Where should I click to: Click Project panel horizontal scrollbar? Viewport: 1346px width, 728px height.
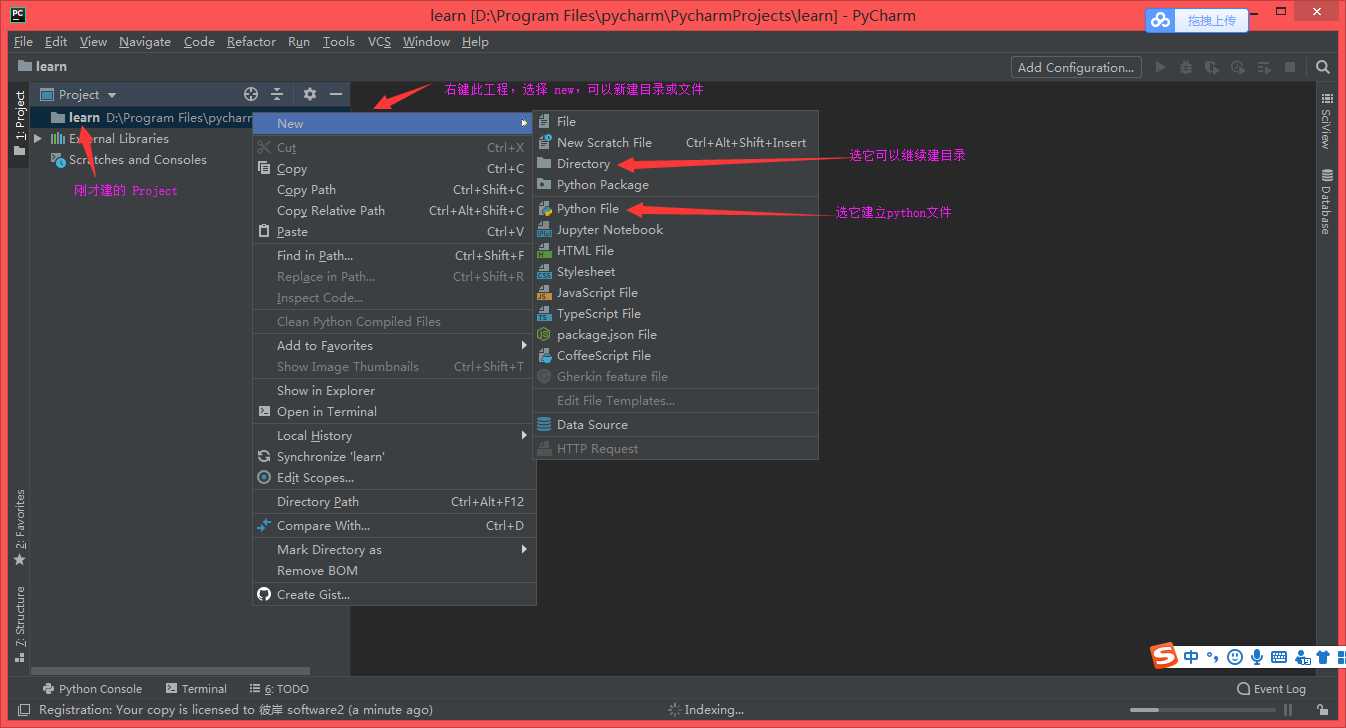170,671
